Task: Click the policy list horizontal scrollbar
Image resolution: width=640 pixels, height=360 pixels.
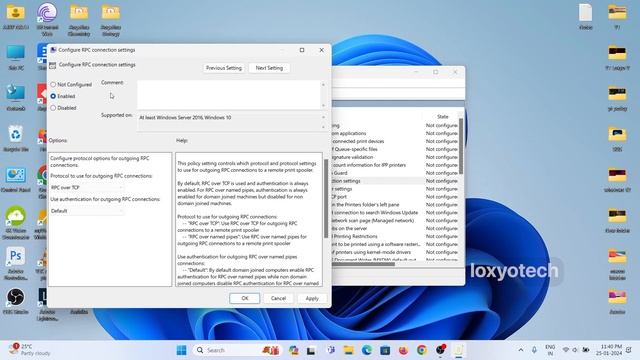Action: 363,264
